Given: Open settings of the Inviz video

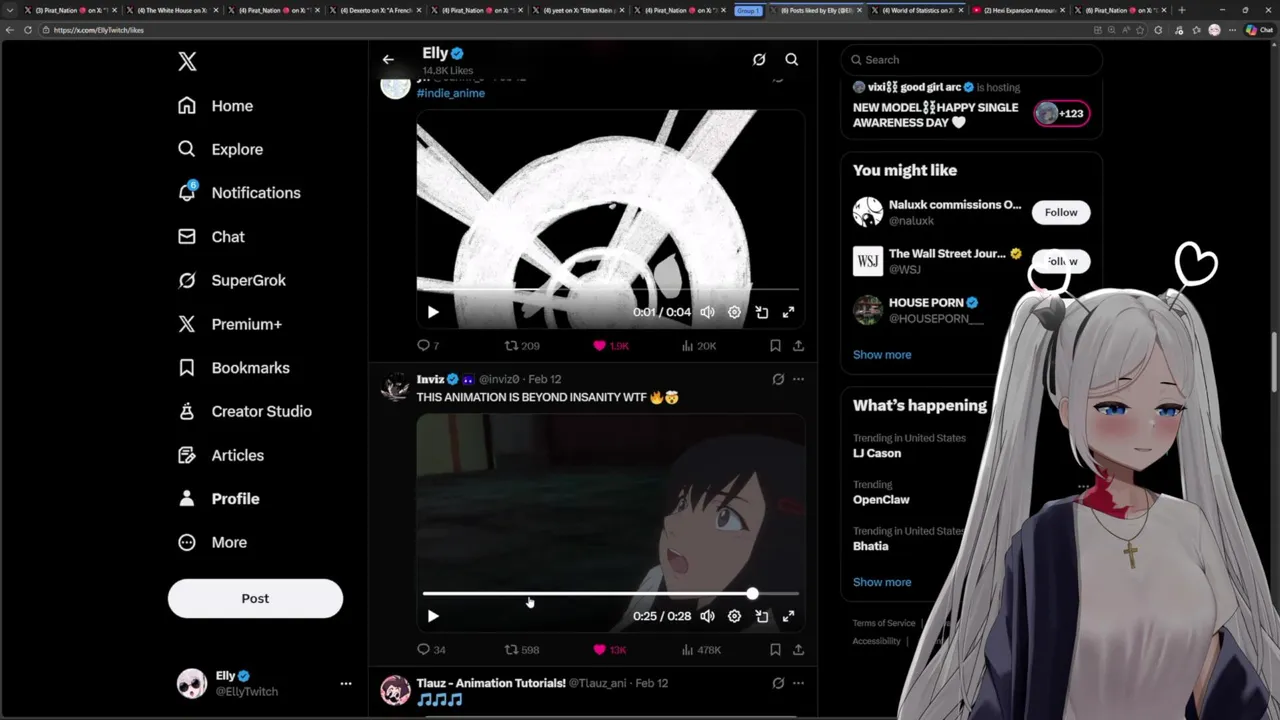Looking at the screenshot, I should (x=734, y=616).
